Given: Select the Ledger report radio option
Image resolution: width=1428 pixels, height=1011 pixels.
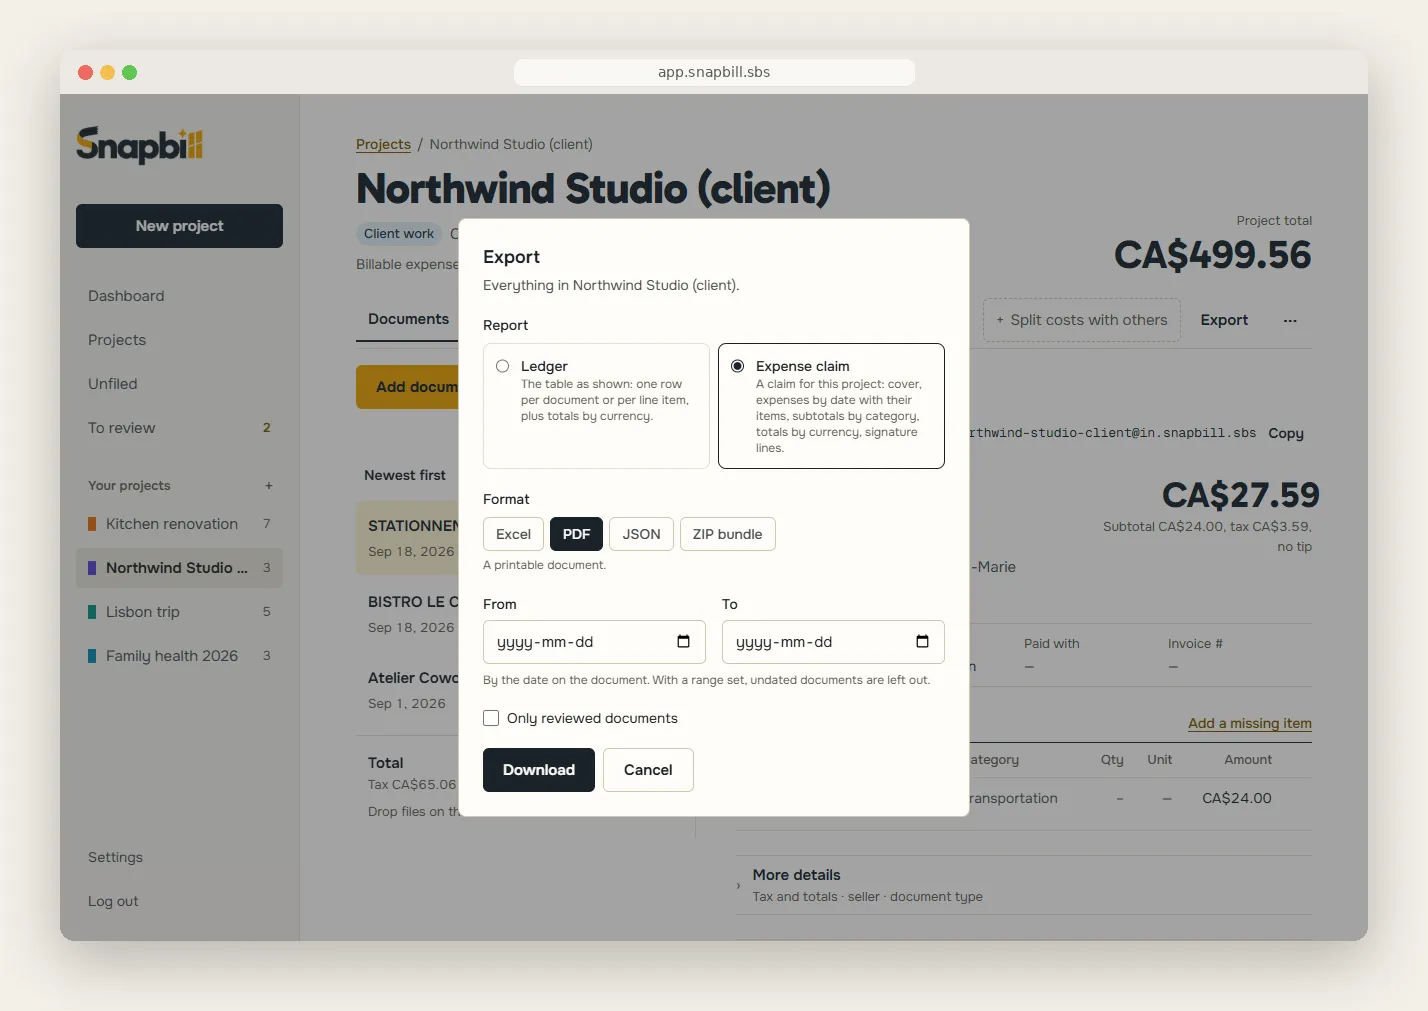Looking at the screenshot, I should click(x=596, y=406).
